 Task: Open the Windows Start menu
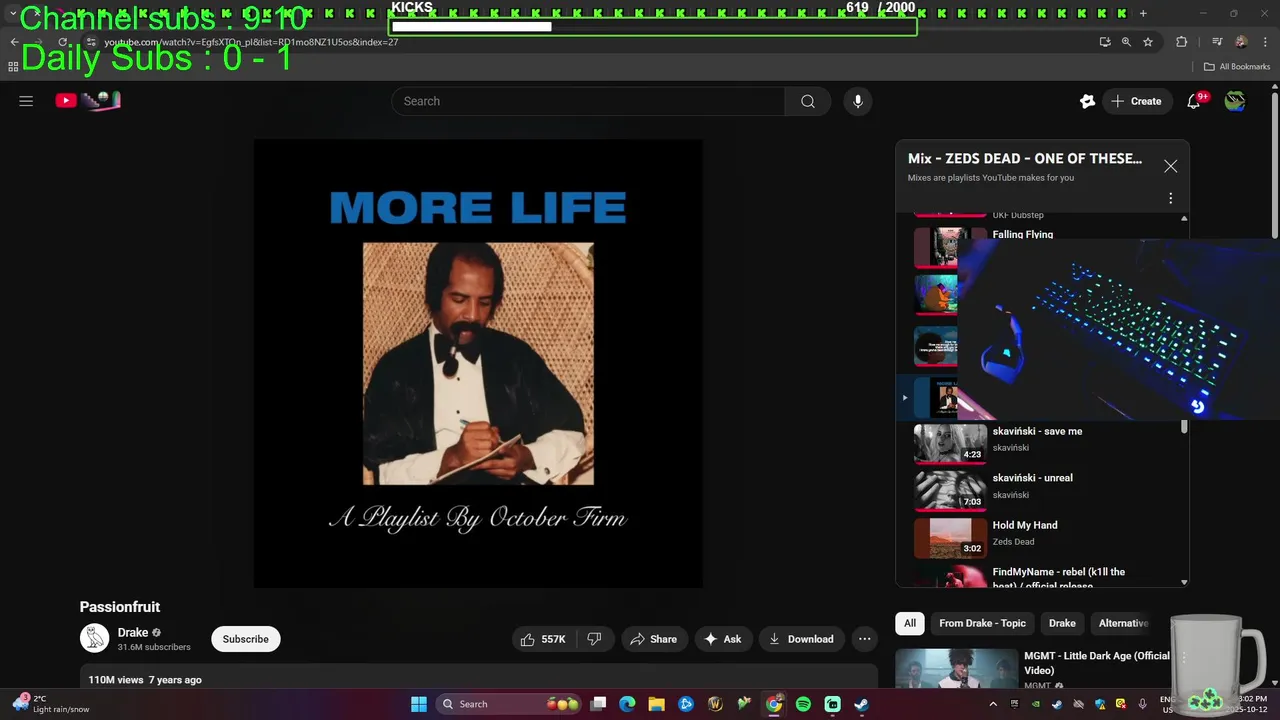pos(419,704)
